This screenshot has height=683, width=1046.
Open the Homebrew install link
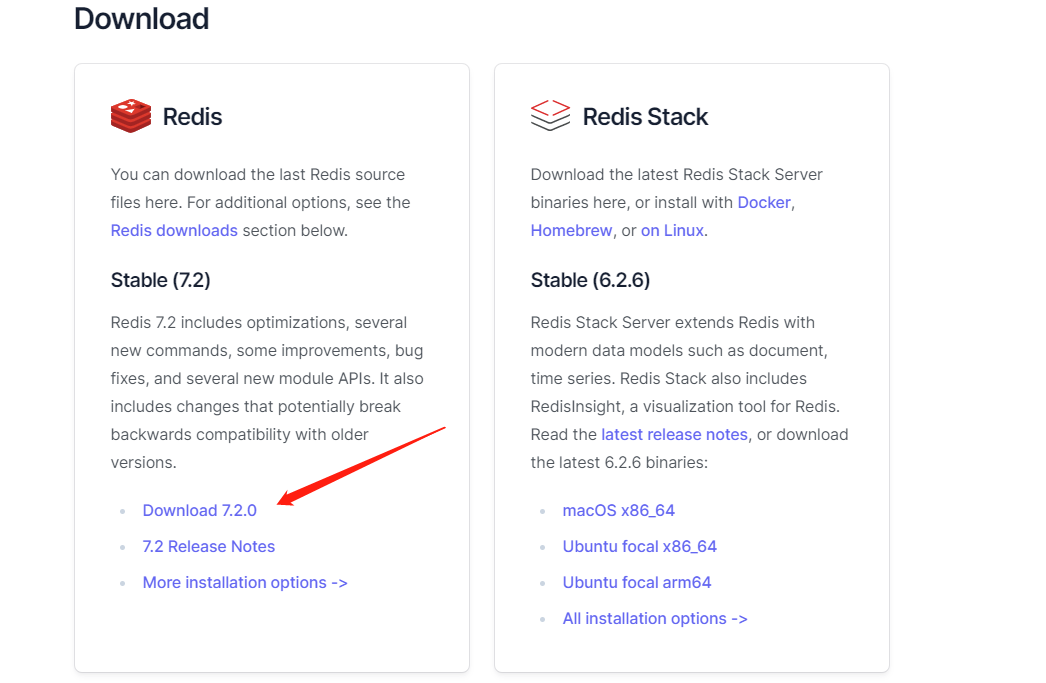click(x=571, y=230)
